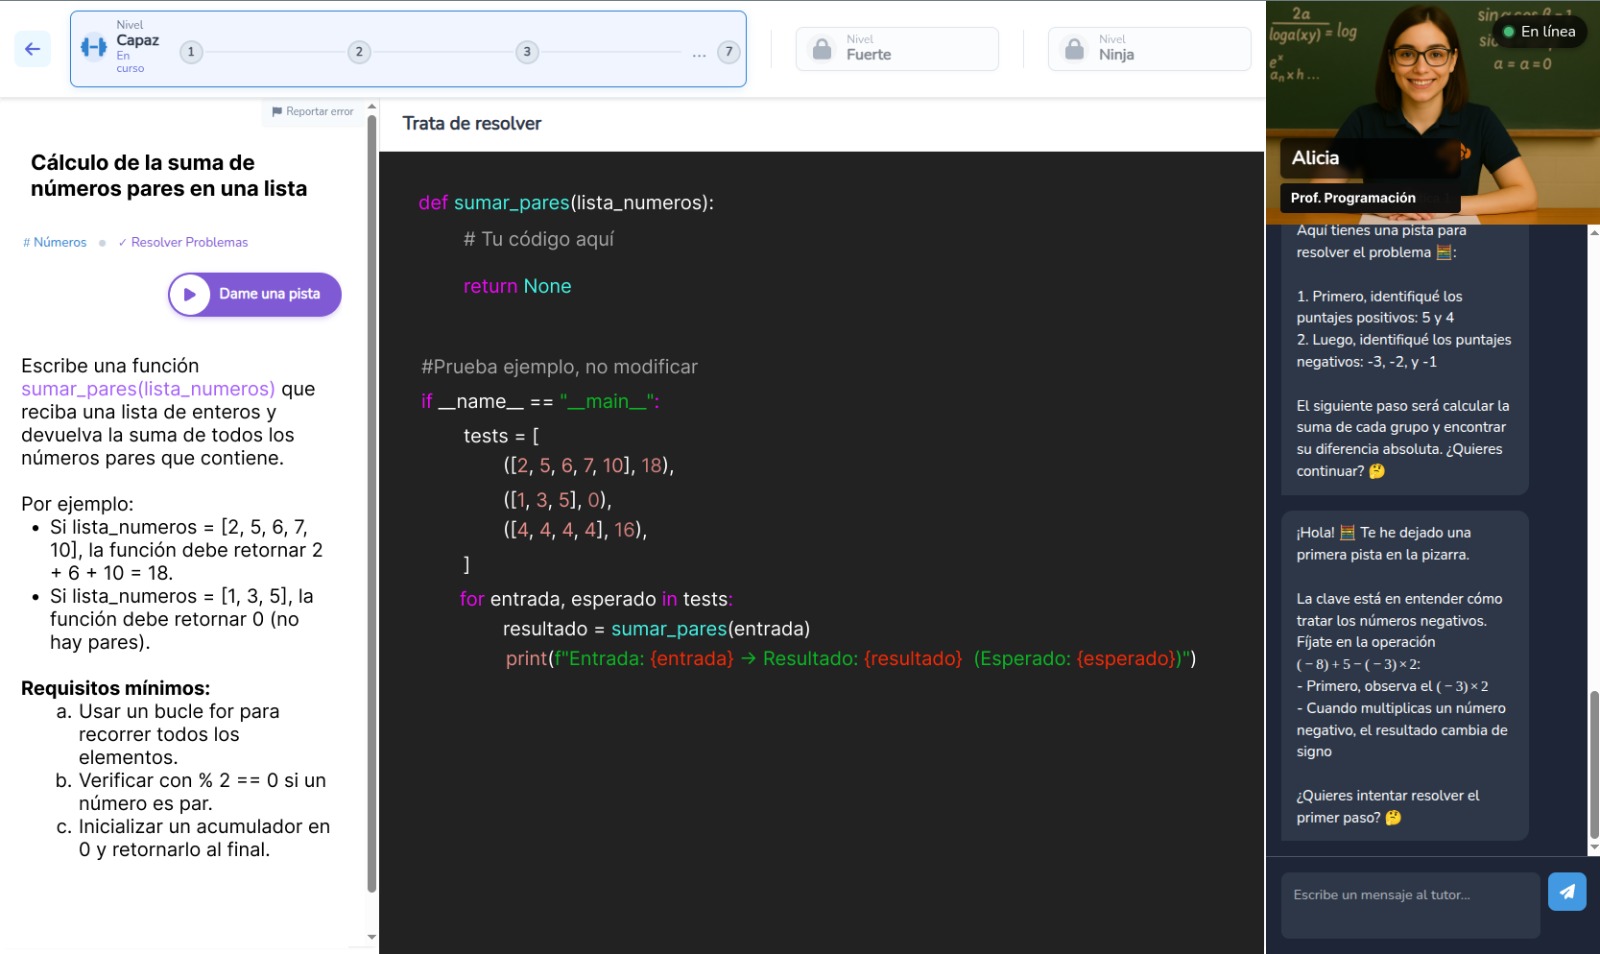Screen dimensions: 1600x954
Task: Open the Nivel Ninja tab
Action: coord(1149,49)
